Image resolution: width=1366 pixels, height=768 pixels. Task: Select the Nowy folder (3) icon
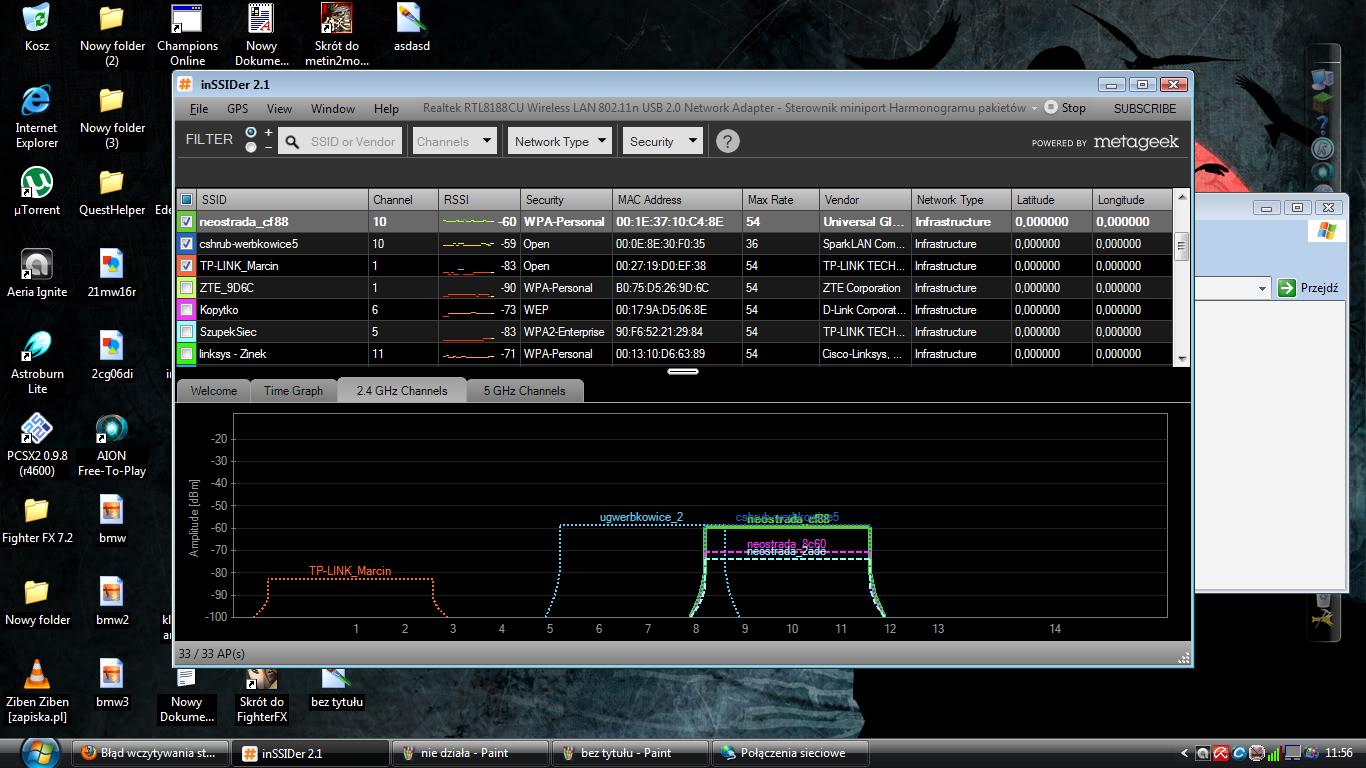pos(112,116)
